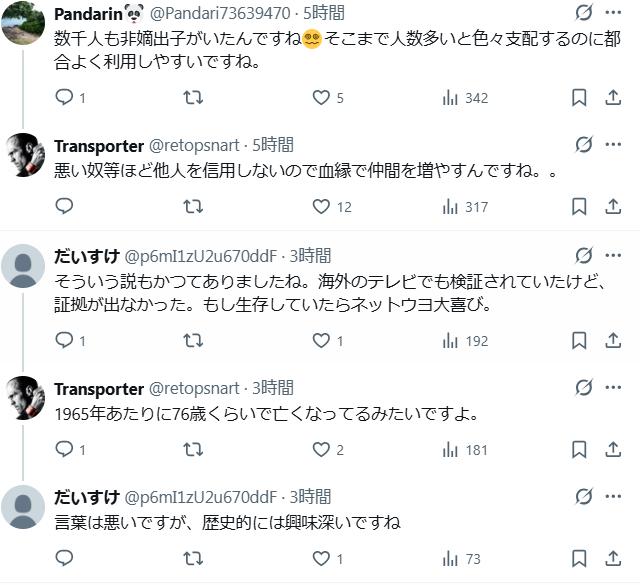Screen dimensions: 640x585
Task: Open Grok icon on Pandarin's tweet
Action: (583, 14)
